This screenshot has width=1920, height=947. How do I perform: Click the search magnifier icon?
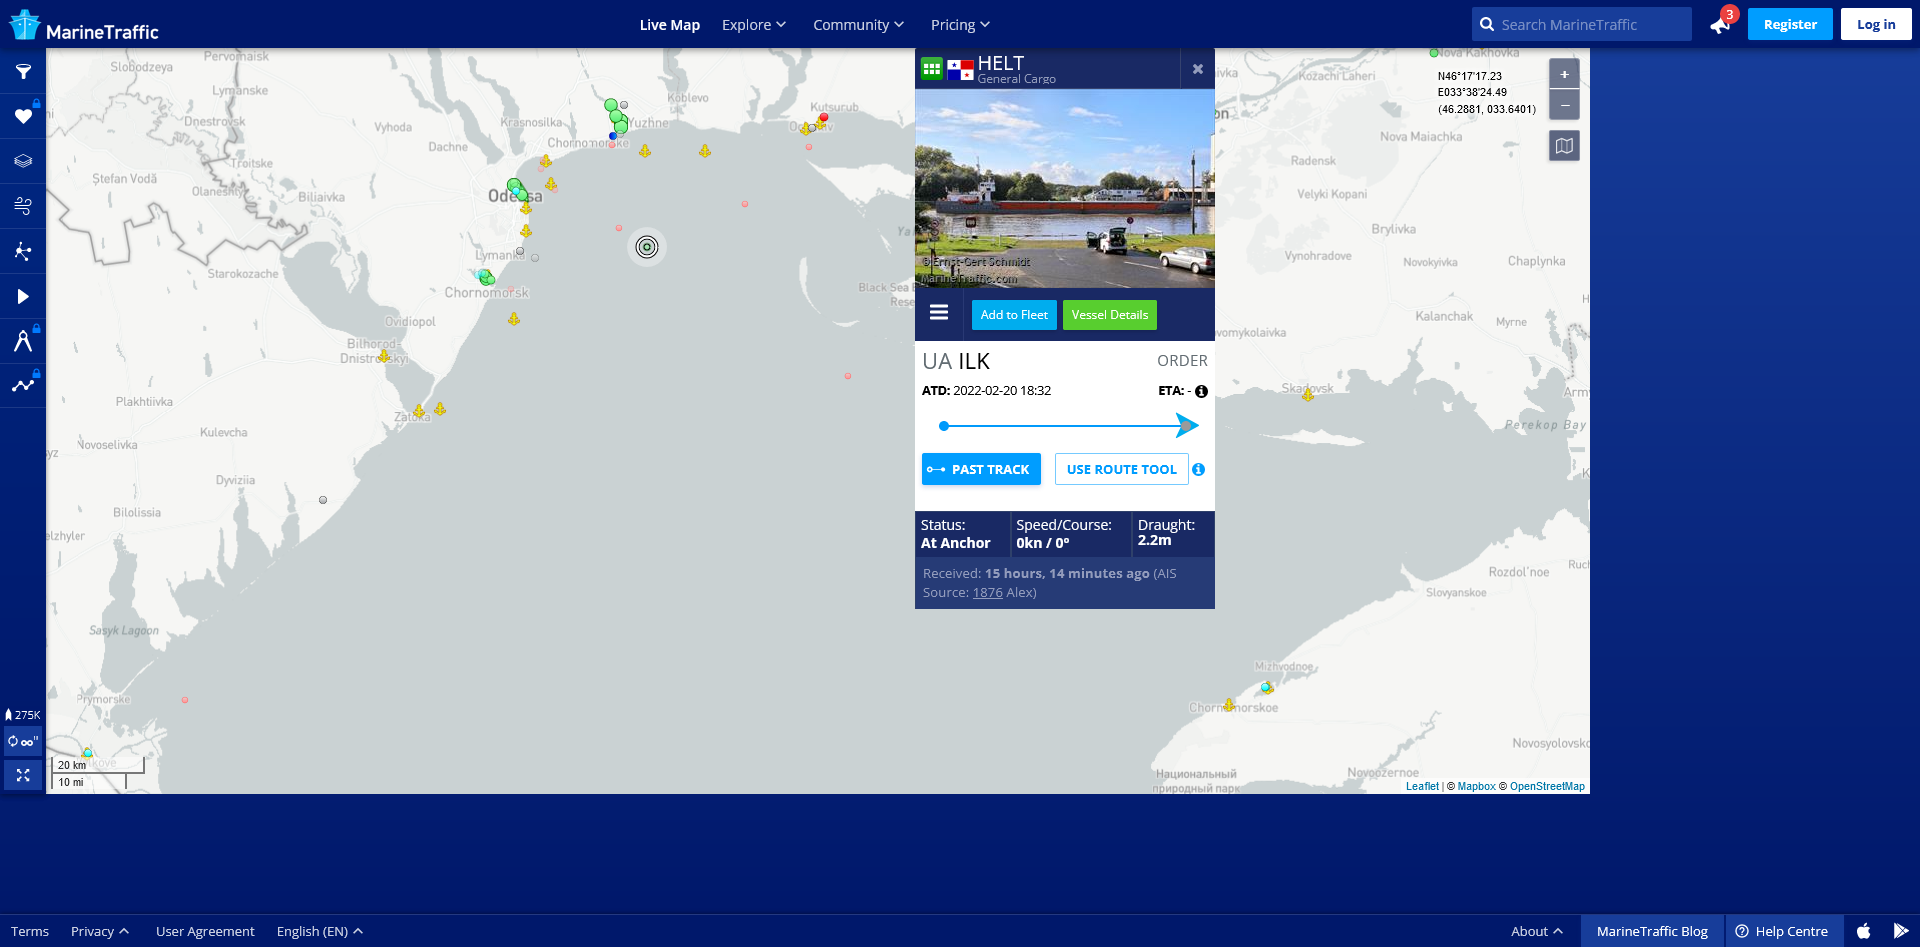point(1487,24)
